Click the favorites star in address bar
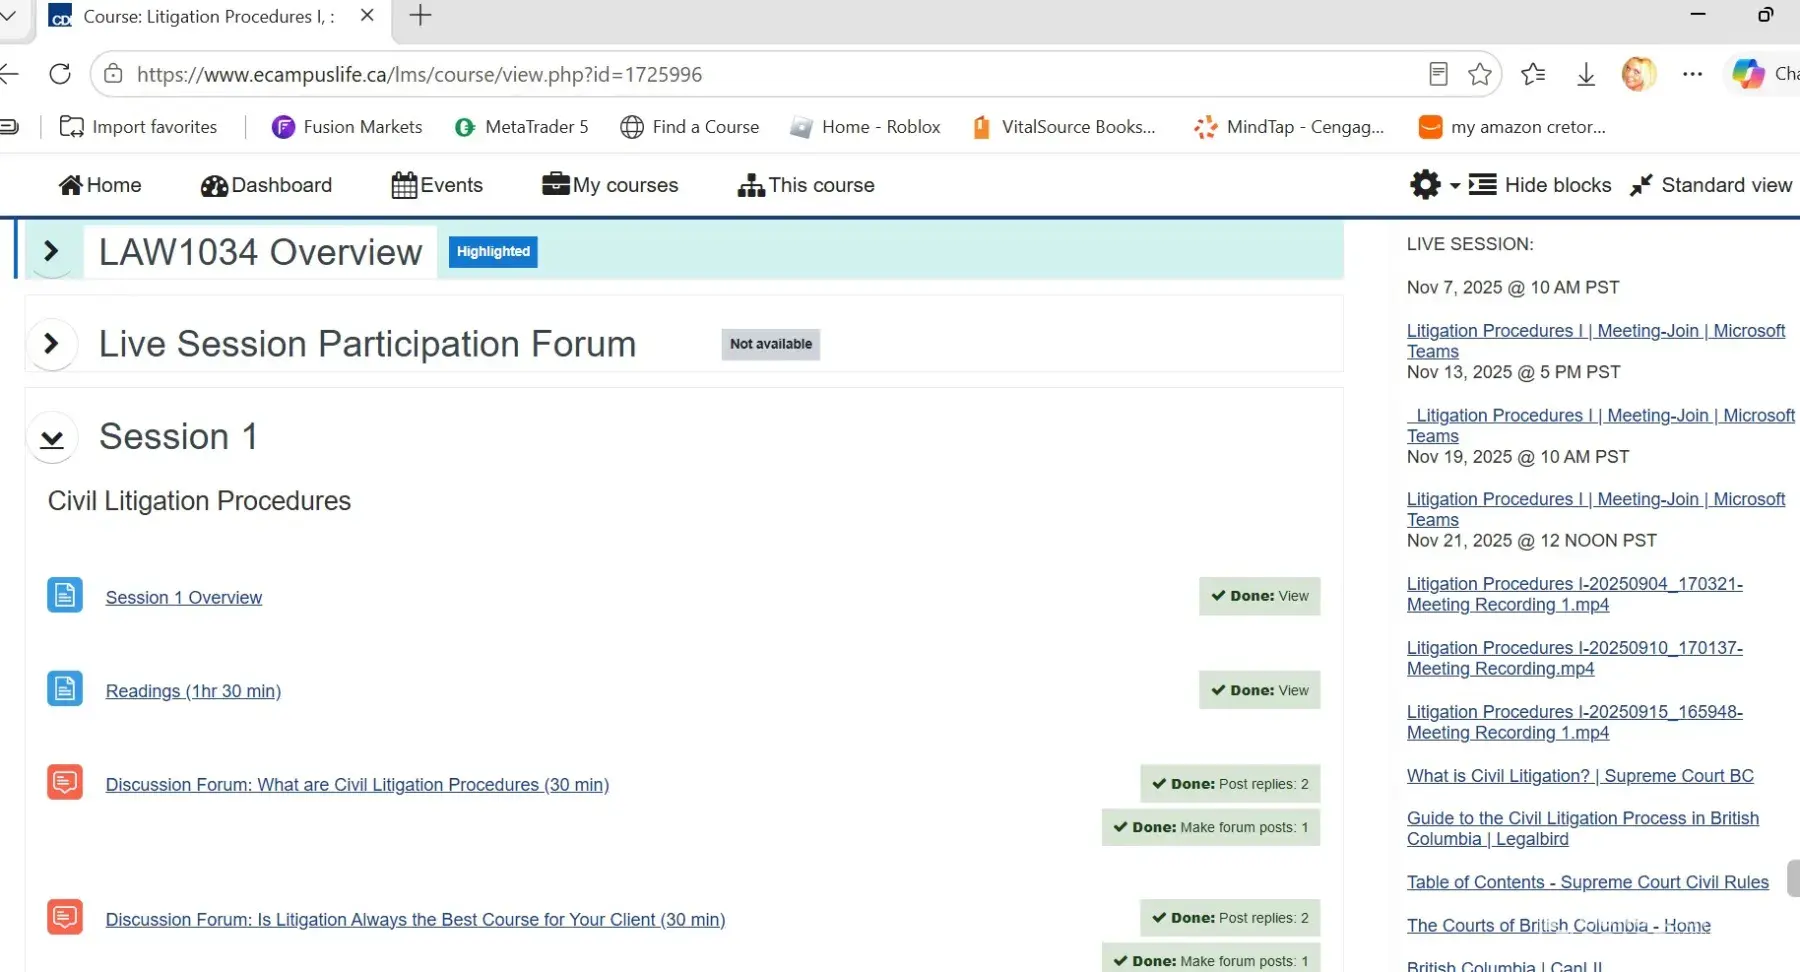Image resolution: width=1800 pixels, height=972 pixels. (1480, 74)
